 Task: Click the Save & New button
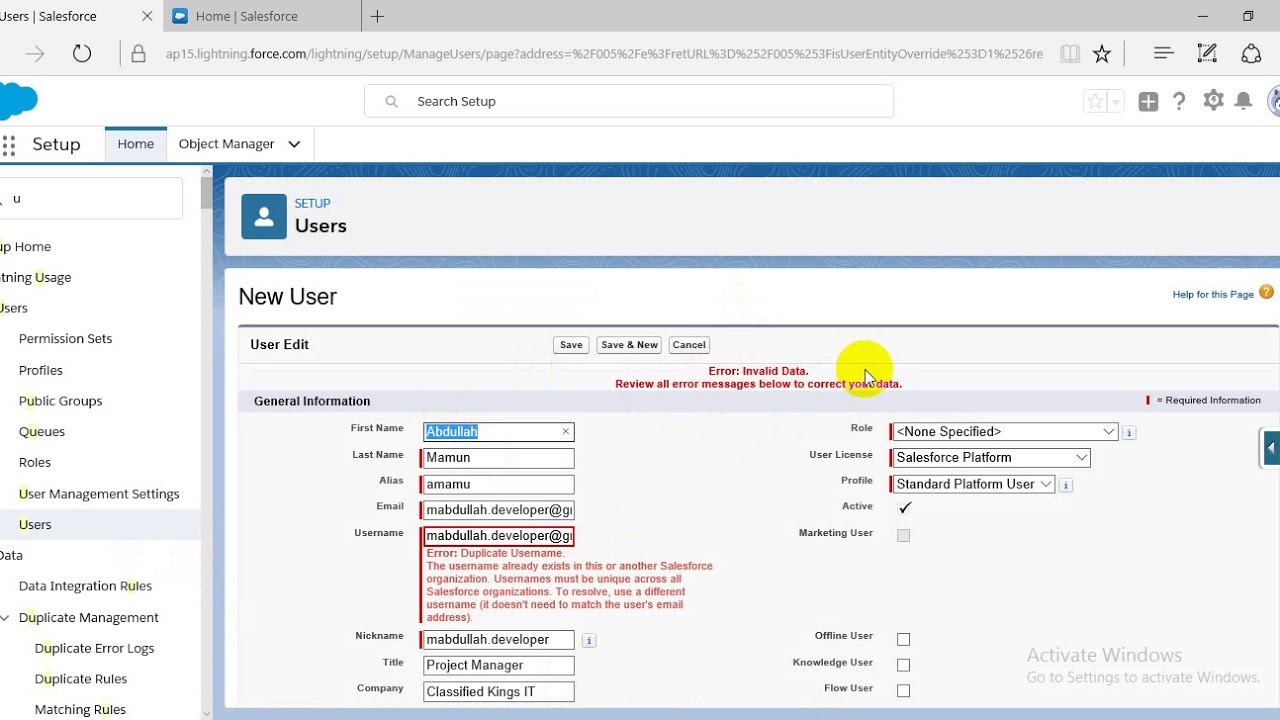pos(630,345)
